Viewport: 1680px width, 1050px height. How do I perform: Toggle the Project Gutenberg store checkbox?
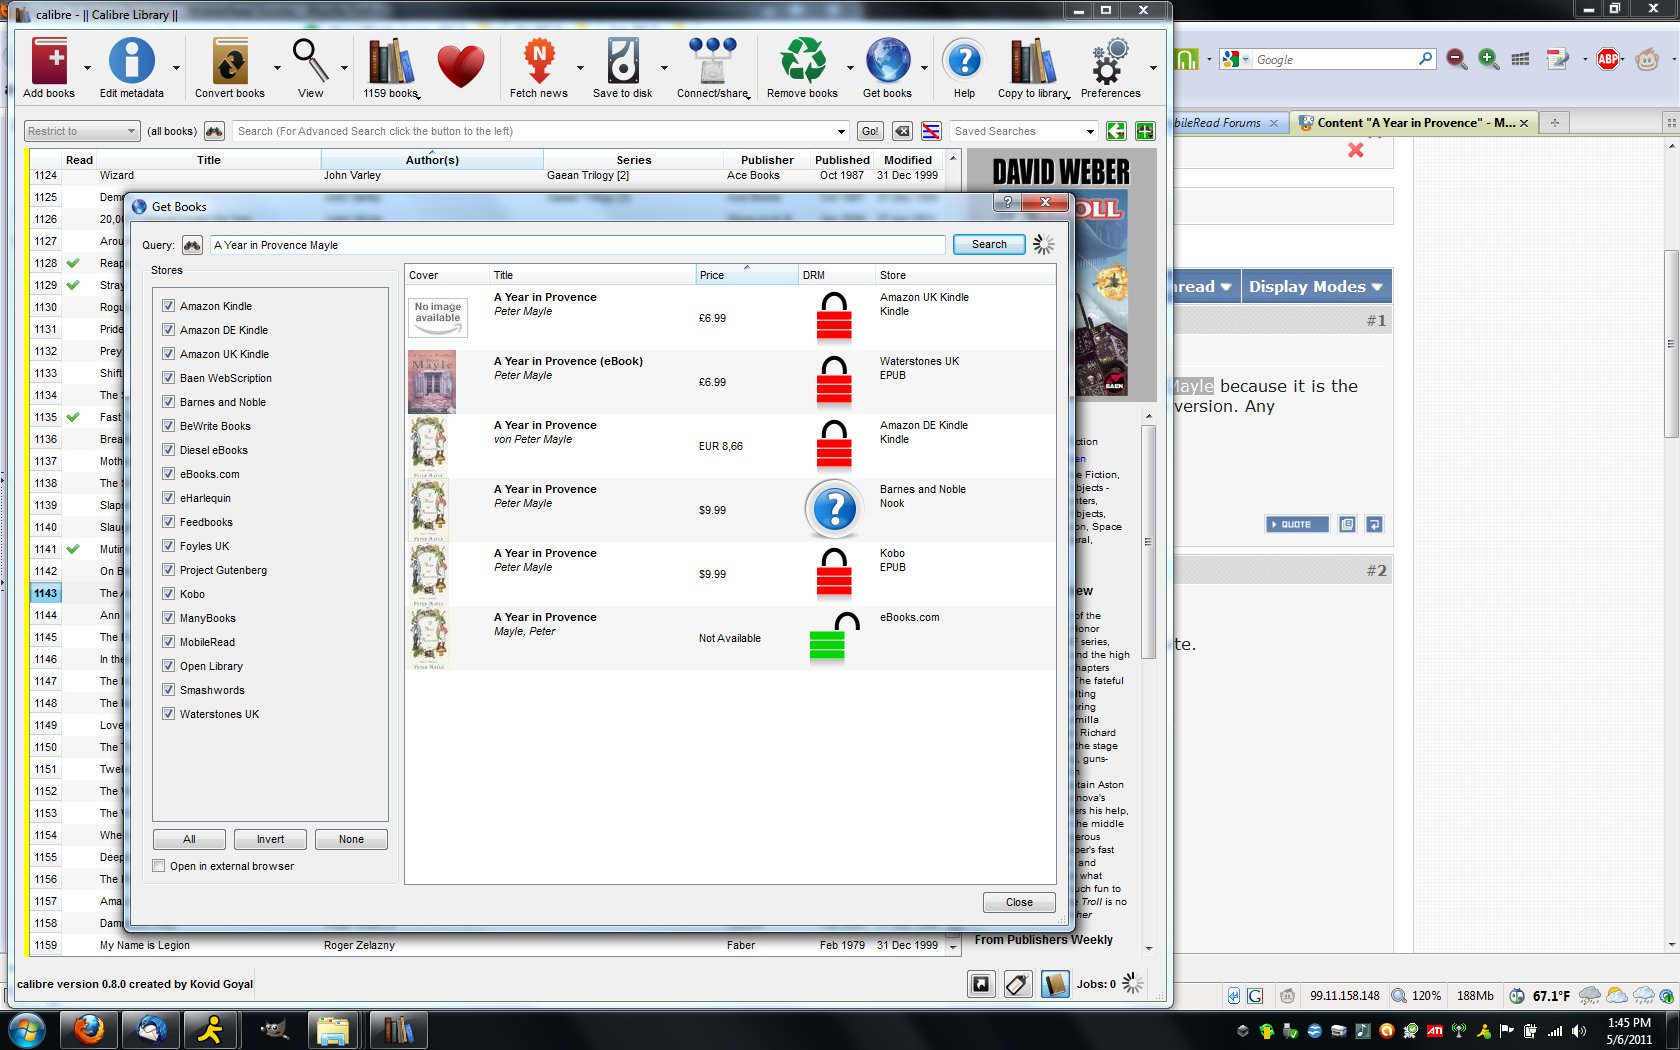click(168, 570)
